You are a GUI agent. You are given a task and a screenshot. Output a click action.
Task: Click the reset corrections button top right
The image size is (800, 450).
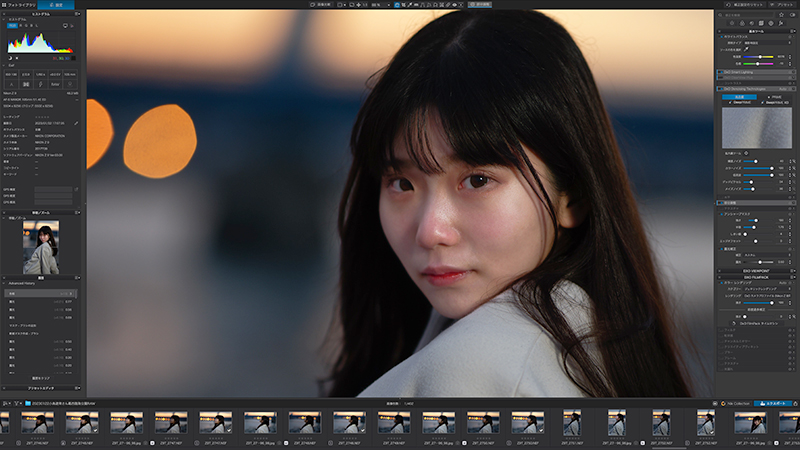coord(745,5)
